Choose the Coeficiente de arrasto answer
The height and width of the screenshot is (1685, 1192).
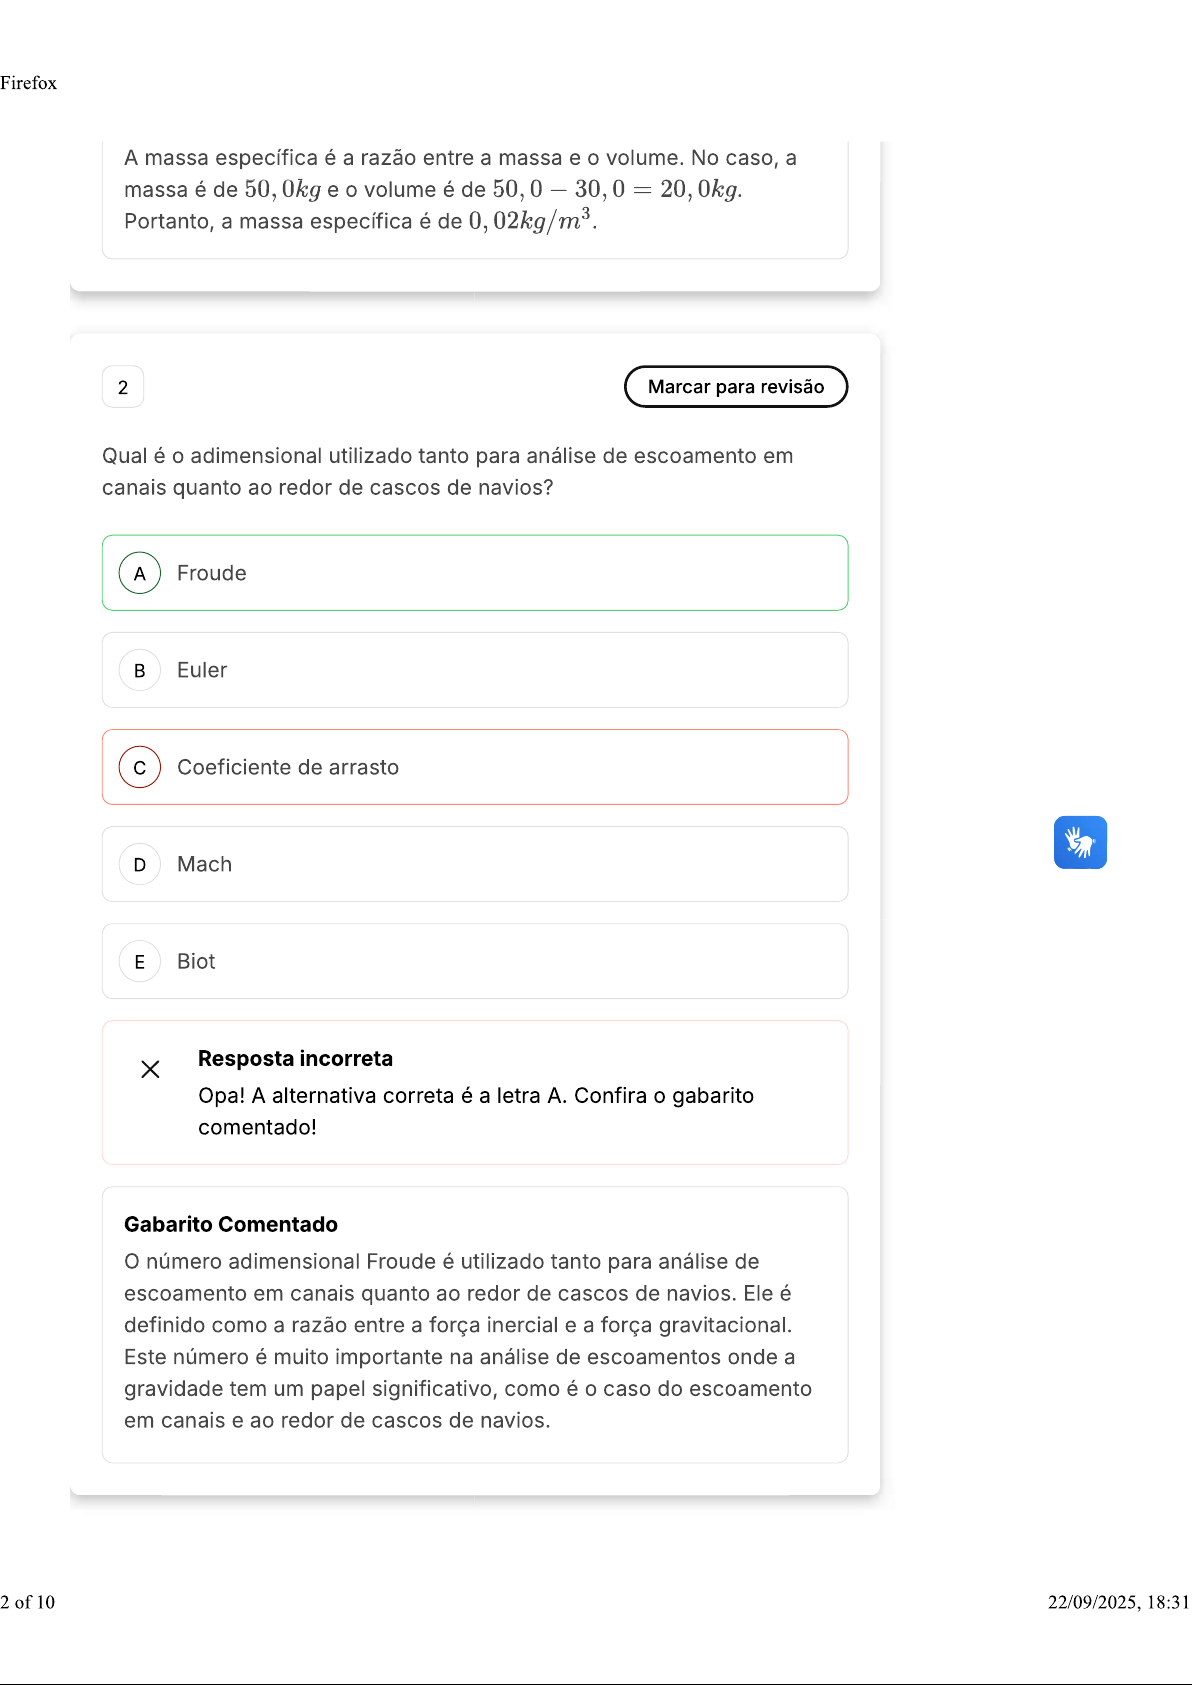288,767
